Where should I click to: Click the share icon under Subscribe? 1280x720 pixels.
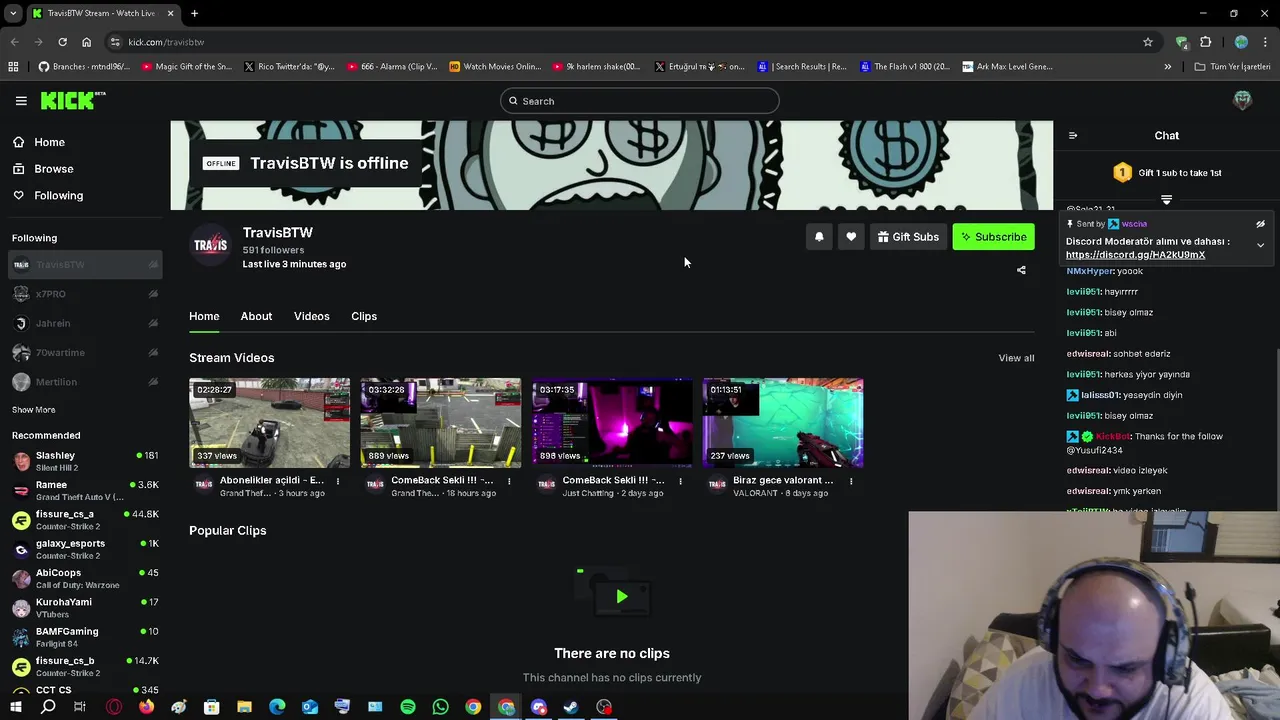coord(1021,270)
